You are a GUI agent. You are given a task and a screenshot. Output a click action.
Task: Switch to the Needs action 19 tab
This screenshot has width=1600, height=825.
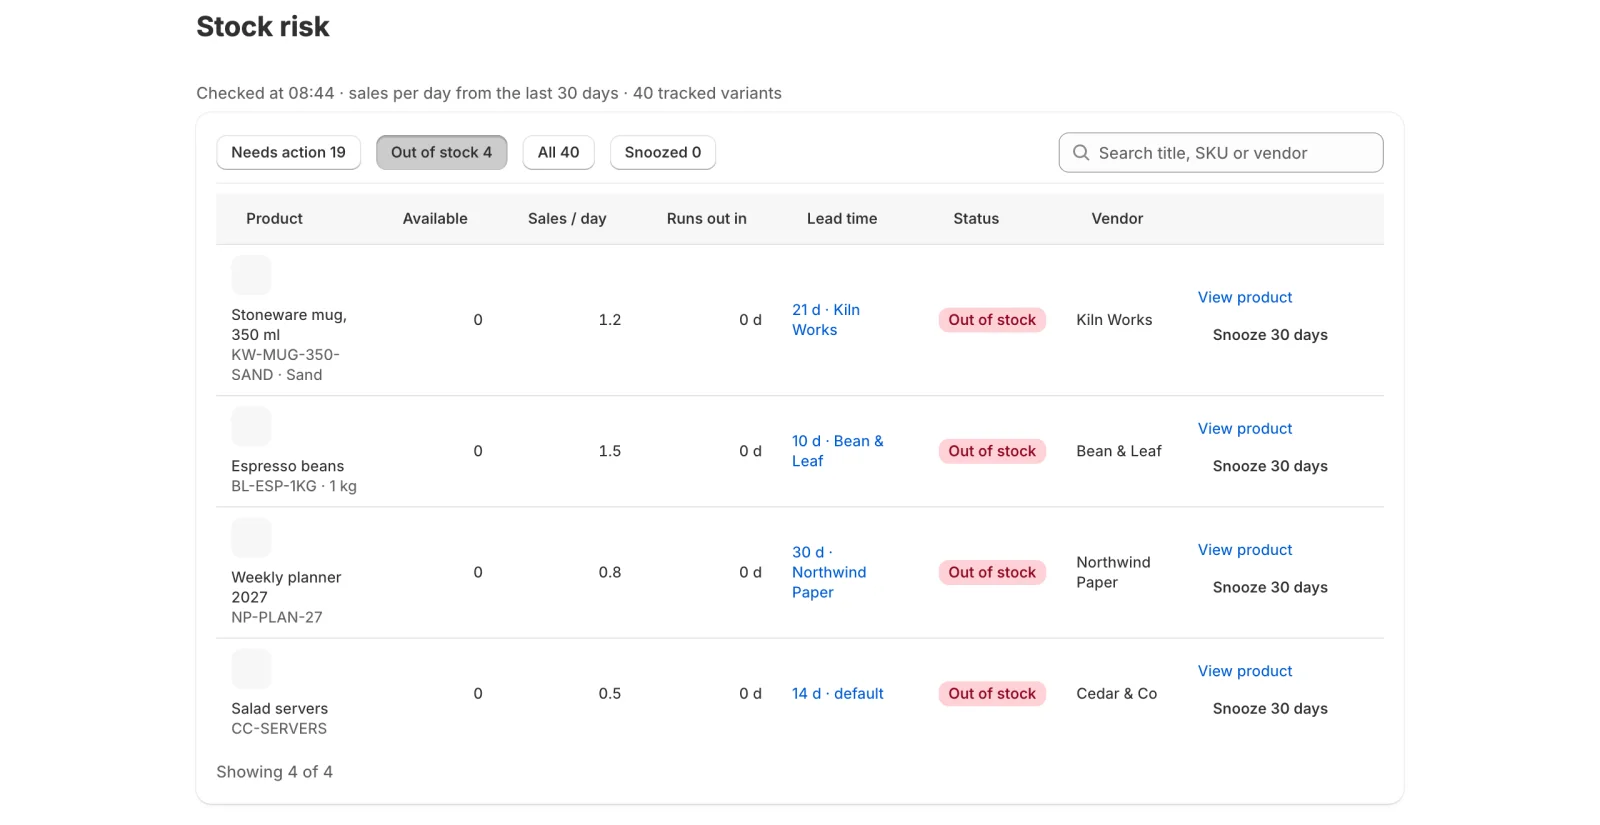(288, 152)
